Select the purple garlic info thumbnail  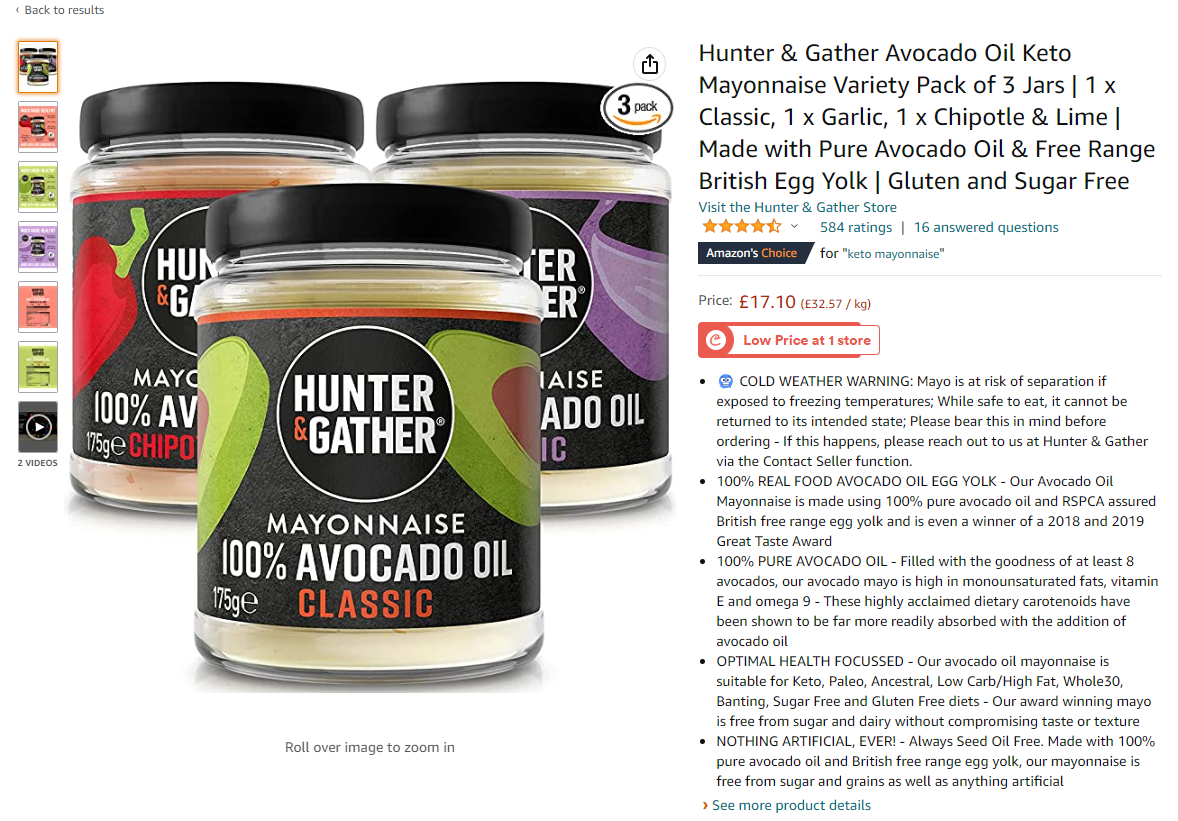[x=38, y=247]
